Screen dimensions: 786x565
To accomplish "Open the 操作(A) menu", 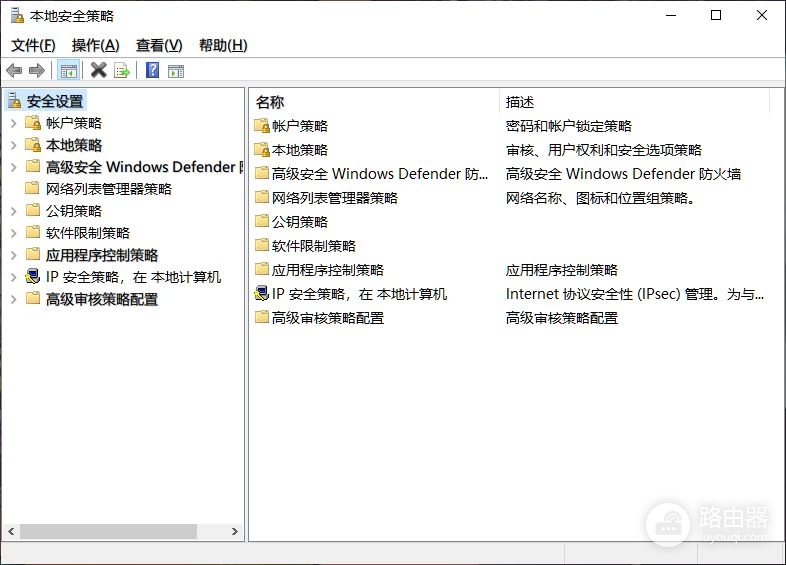I will (x=95, y=45).
